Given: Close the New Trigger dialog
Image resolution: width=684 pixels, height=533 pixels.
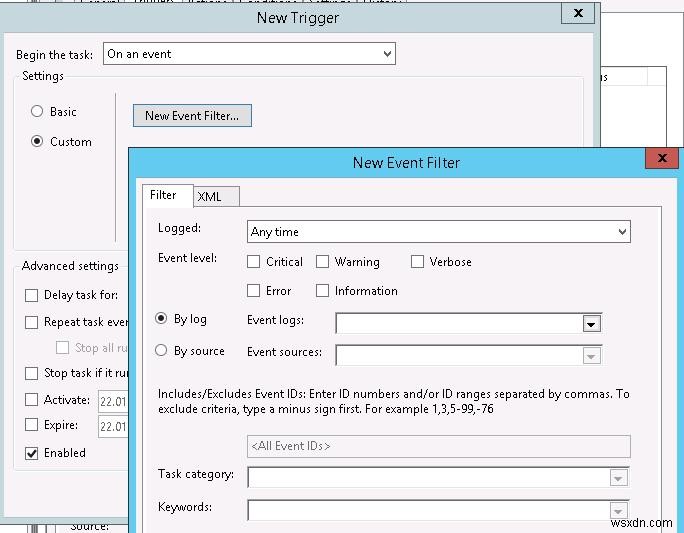Looking at the screenshot, I should click(578, 13).
